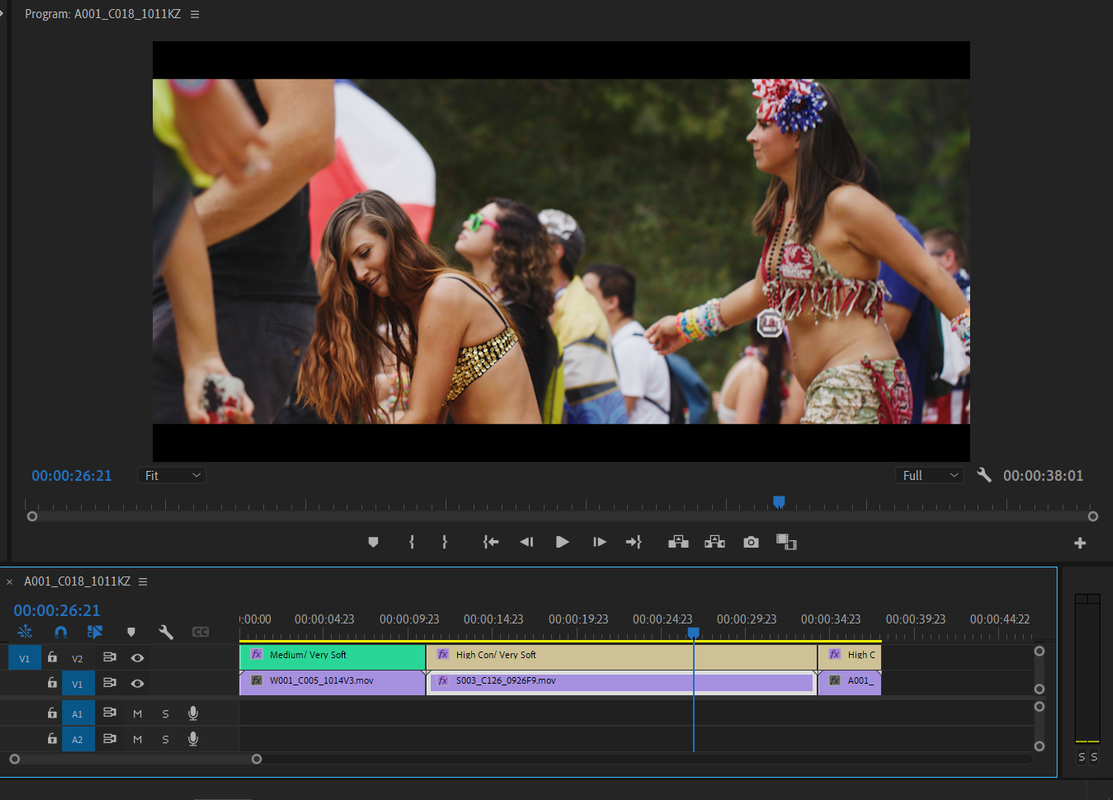Screen dimensions: 1113x800
Task: Open the Program monitor panel menu
Action: pyautogui.click(x=195, y=14)
